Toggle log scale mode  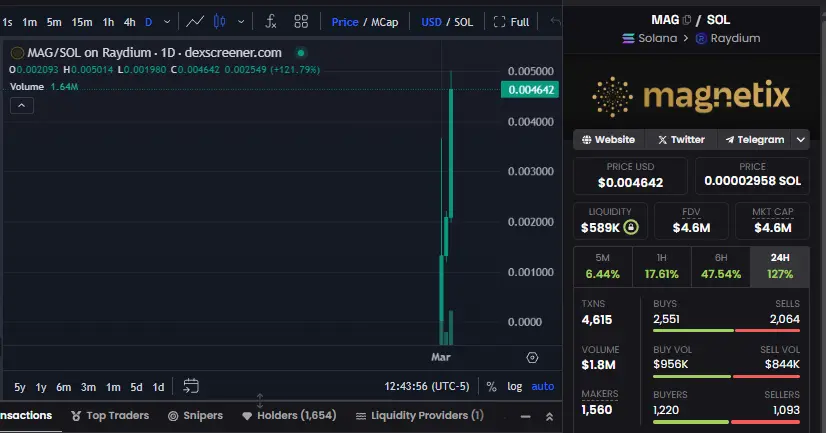(515, 387)
